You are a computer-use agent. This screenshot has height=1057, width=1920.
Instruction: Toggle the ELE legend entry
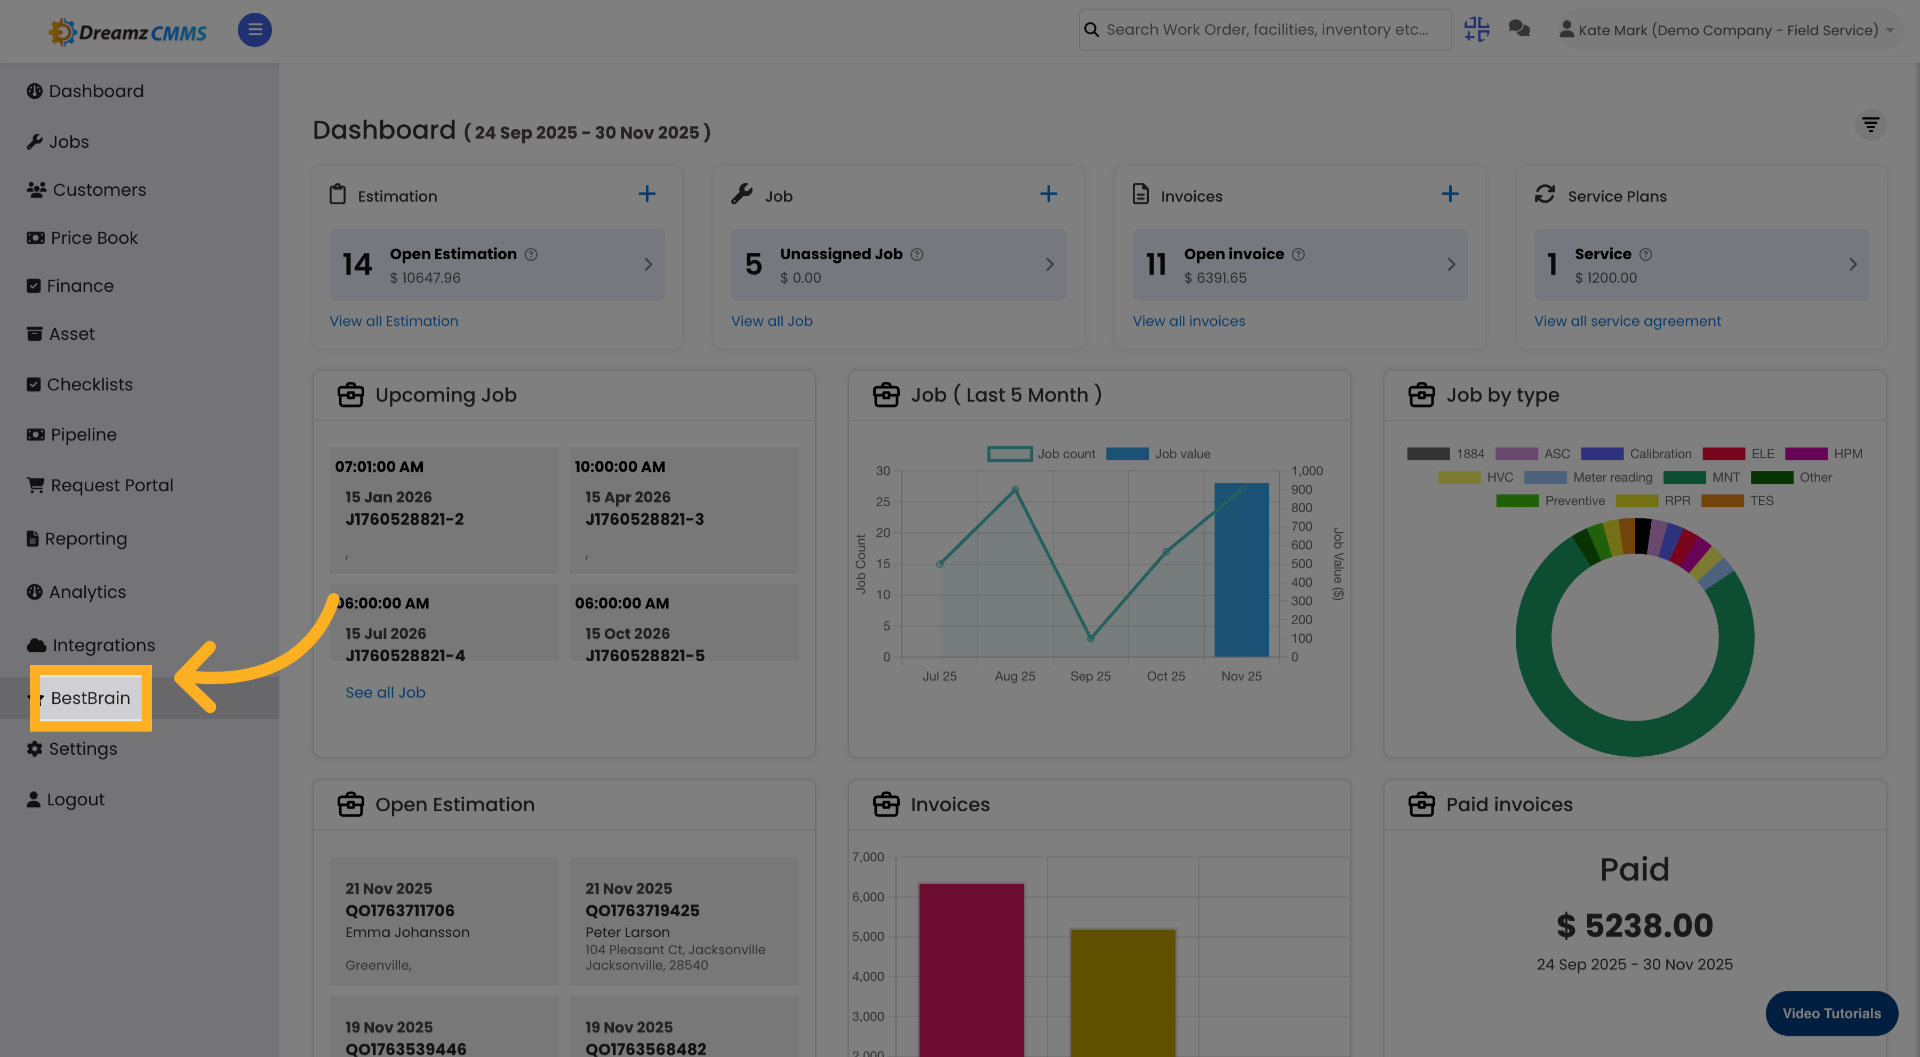click(1738, 454)
